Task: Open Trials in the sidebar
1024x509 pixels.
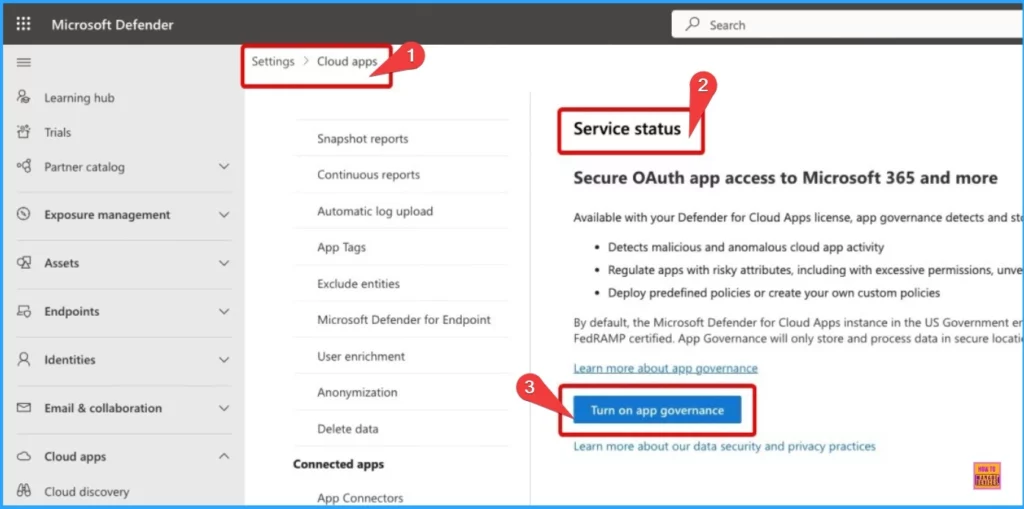Action: pos(57,132)
